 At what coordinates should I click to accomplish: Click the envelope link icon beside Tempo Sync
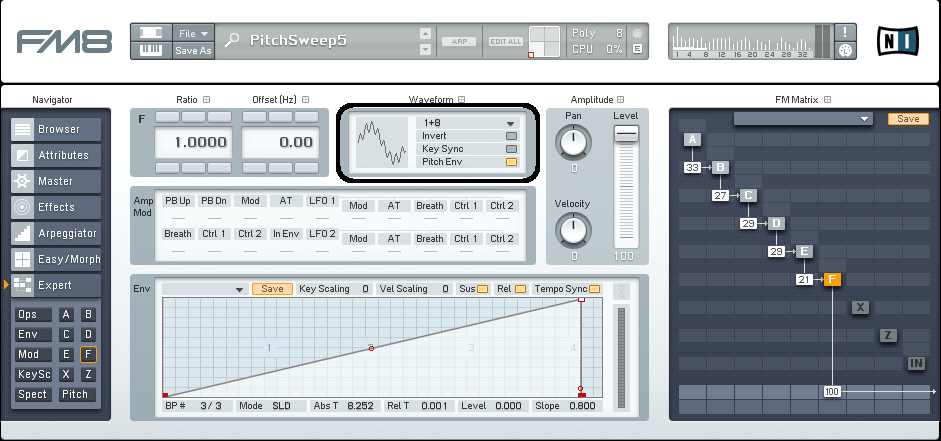(x=621, y=292)
